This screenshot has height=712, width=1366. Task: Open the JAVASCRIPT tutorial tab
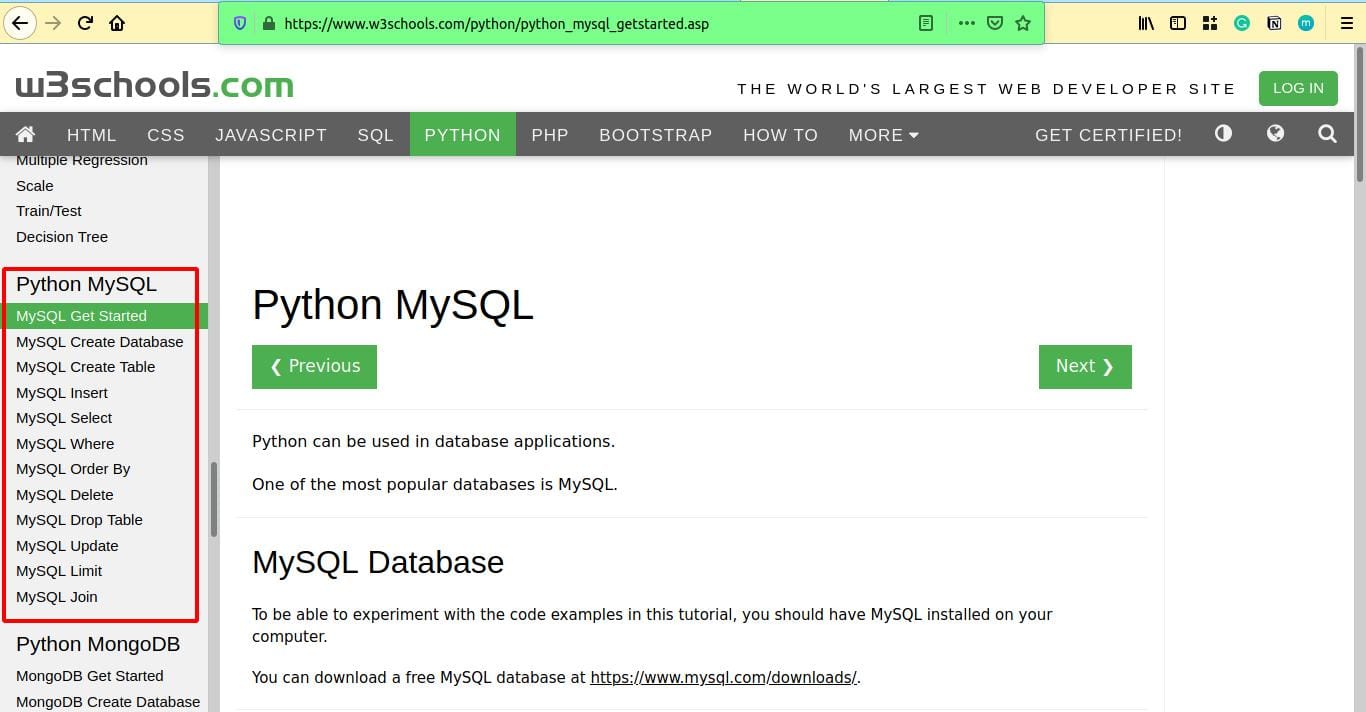[271, 135]
